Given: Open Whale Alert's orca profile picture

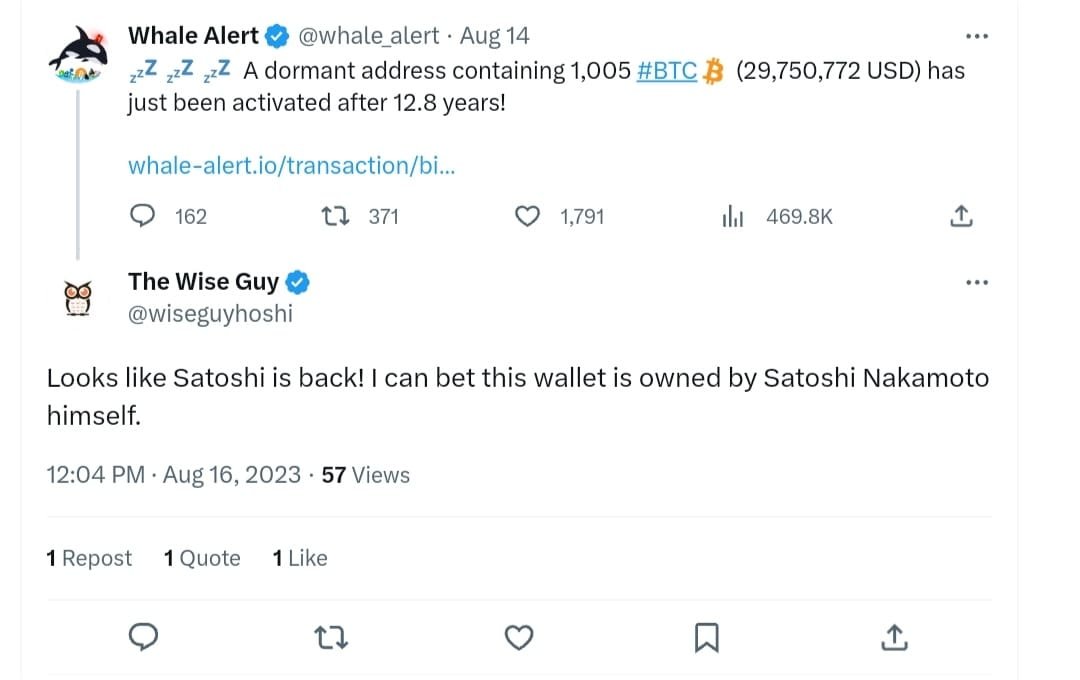Looking at the screenshot, I should click(78, 53).
